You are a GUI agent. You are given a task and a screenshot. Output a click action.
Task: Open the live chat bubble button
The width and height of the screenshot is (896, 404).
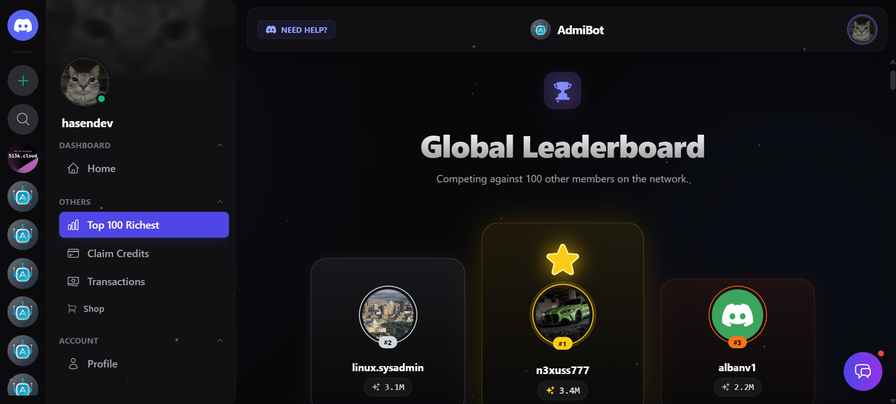pos(862,371)
